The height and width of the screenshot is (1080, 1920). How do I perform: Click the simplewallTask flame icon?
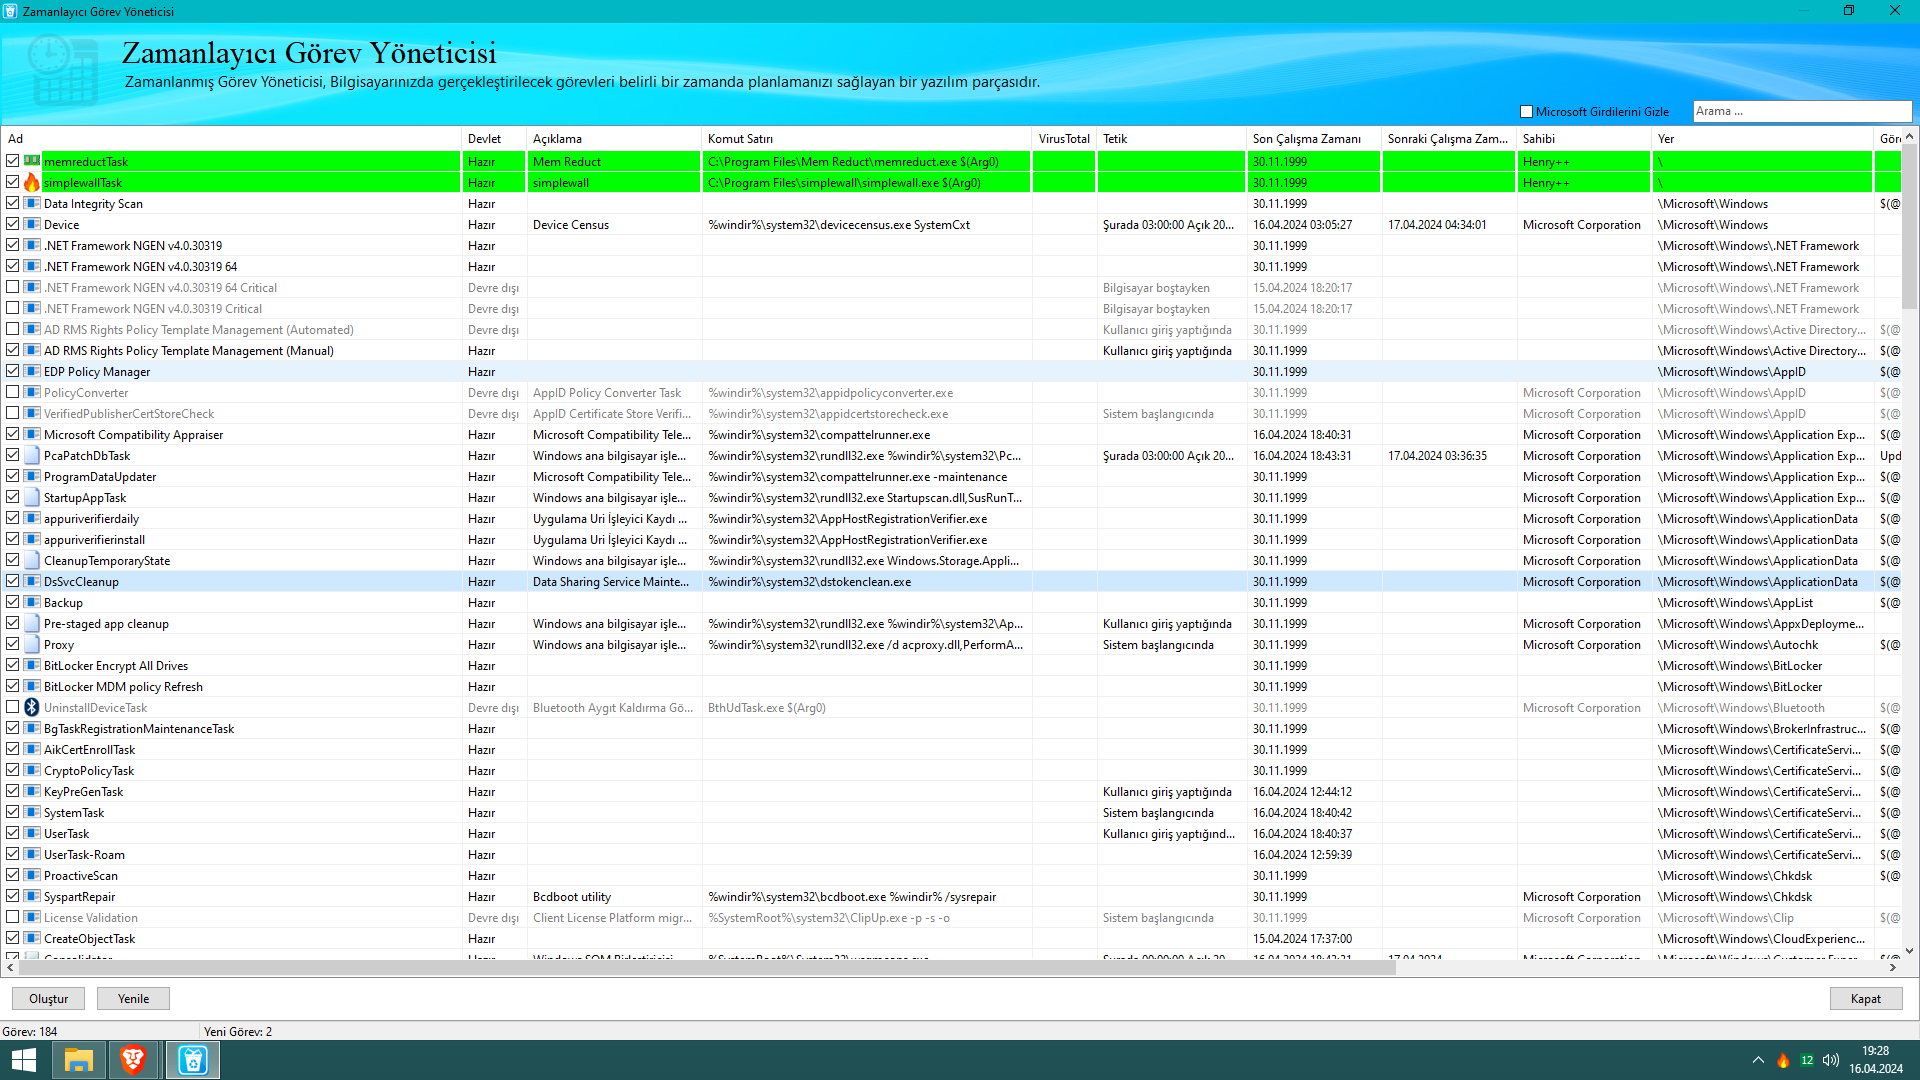pyautogui.click(x=32, y=182)
